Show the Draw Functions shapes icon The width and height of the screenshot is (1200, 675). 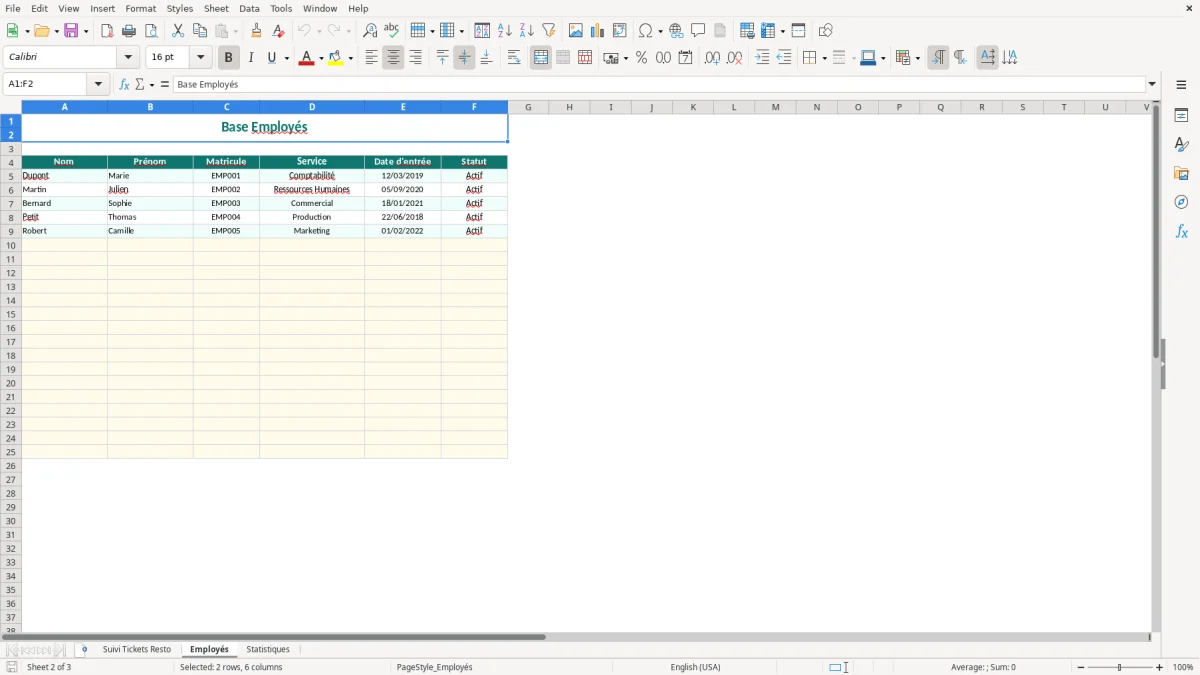click(825, 31)
